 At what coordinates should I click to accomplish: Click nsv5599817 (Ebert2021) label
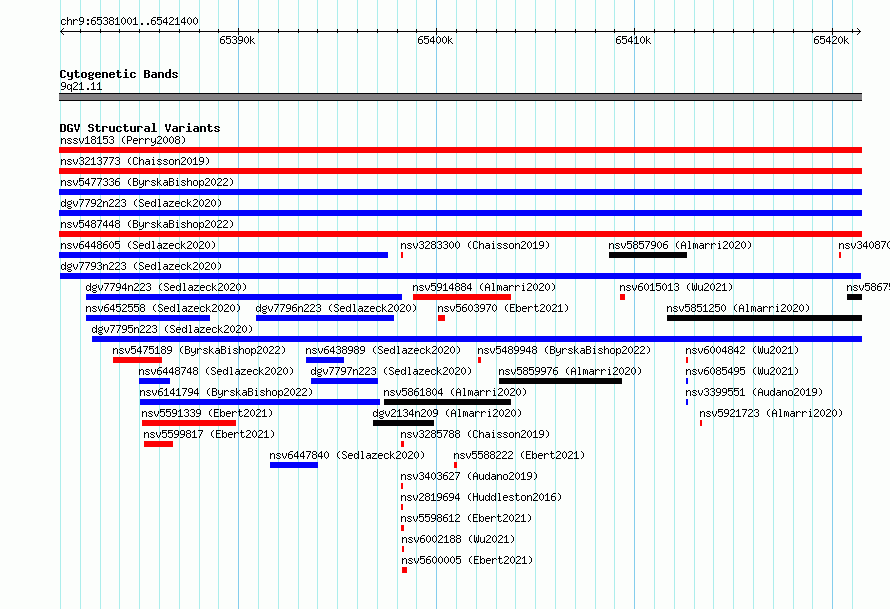pyautogui.click(x=209, y=434)
